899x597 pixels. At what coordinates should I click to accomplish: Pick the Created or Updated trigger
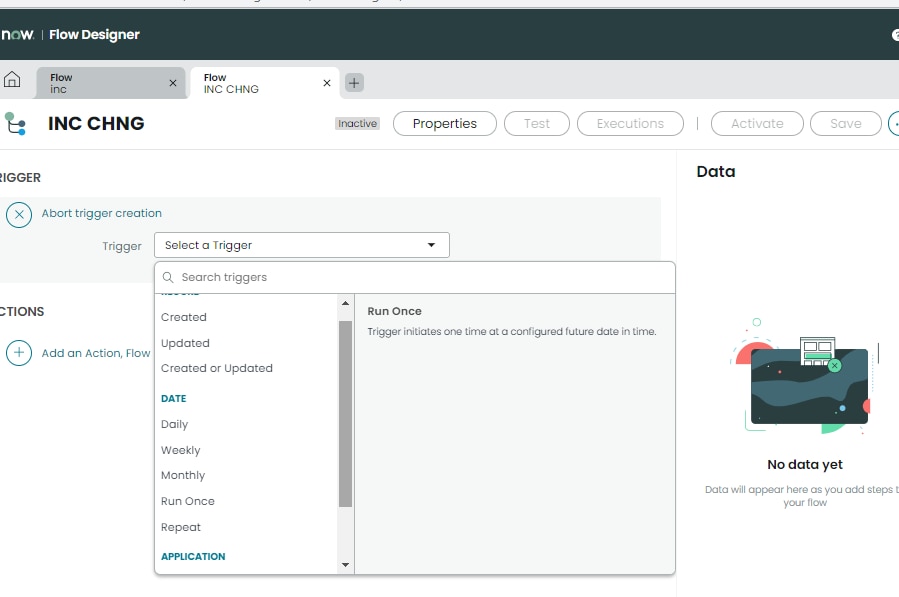click(x=217, y=368)
